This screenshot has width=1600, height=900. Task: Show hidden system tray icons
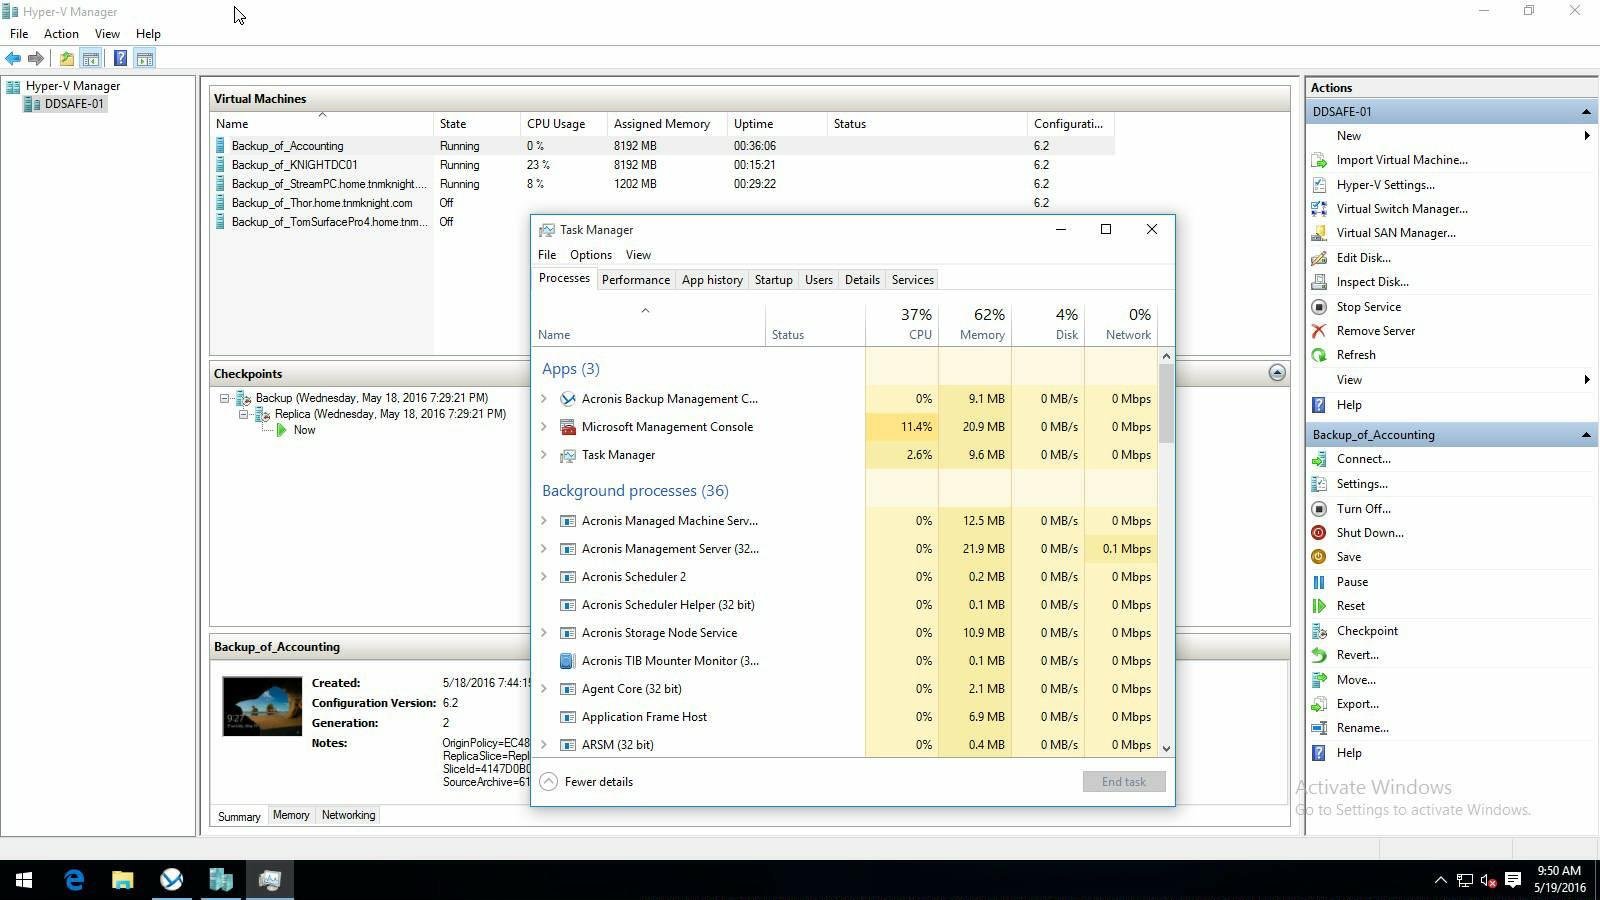click(x=1440, y=880)
